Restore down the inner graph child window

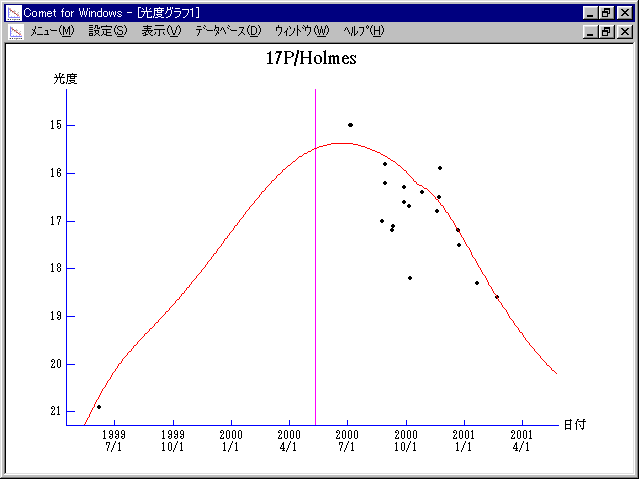607,32
